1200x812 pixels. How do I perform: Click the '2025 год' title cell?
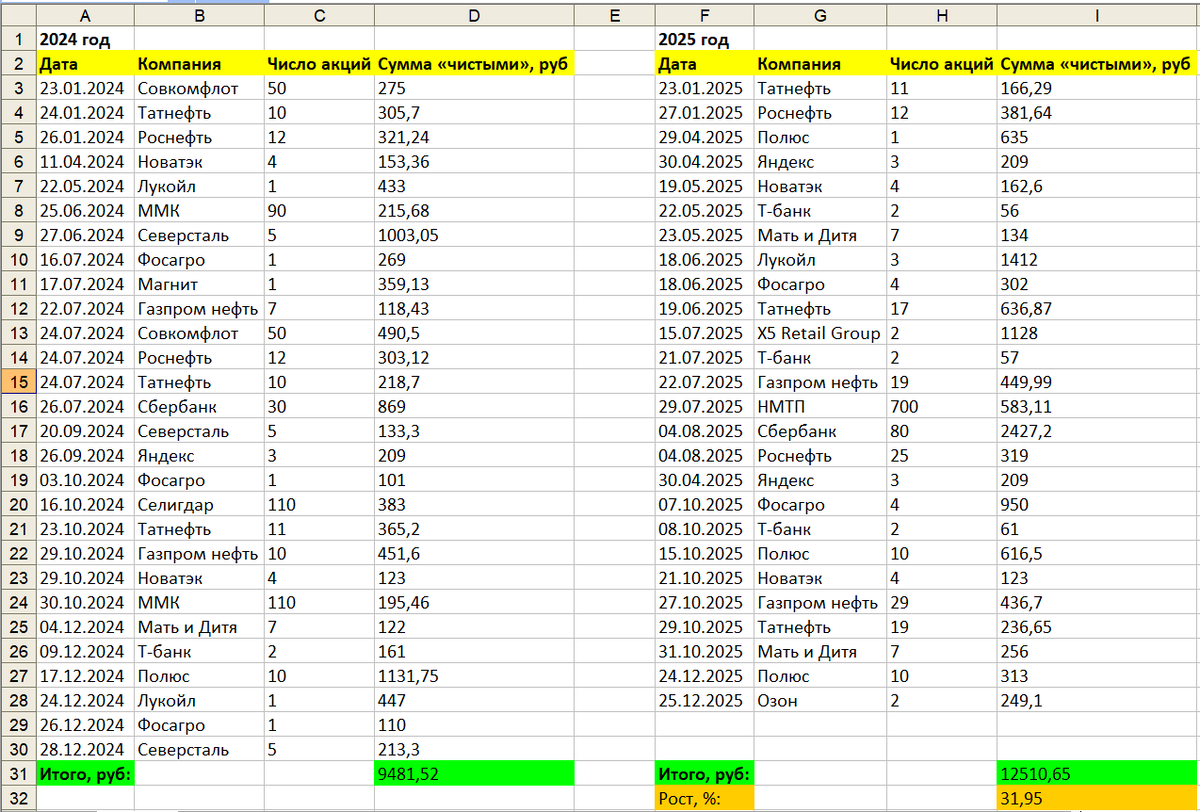[704, 40]
